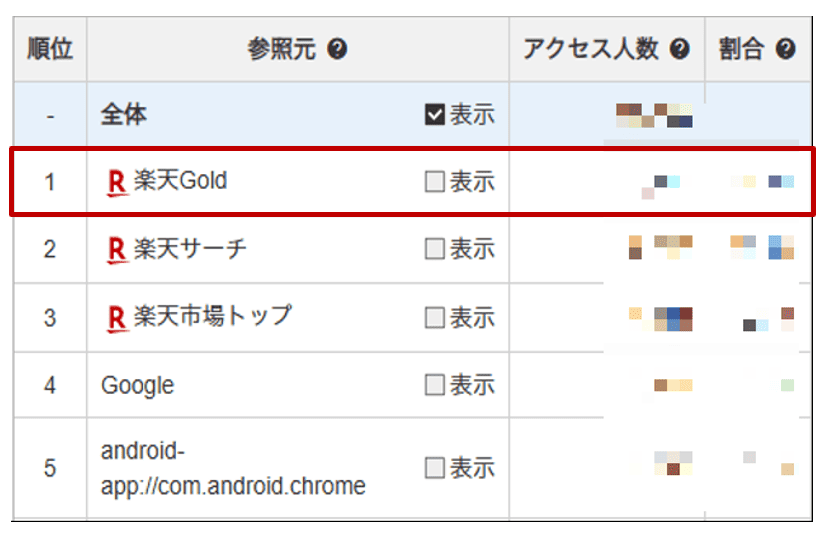Open the 楽天Gold referrer entry
This screenshot has width=828, height=538.
click(181, 181)
